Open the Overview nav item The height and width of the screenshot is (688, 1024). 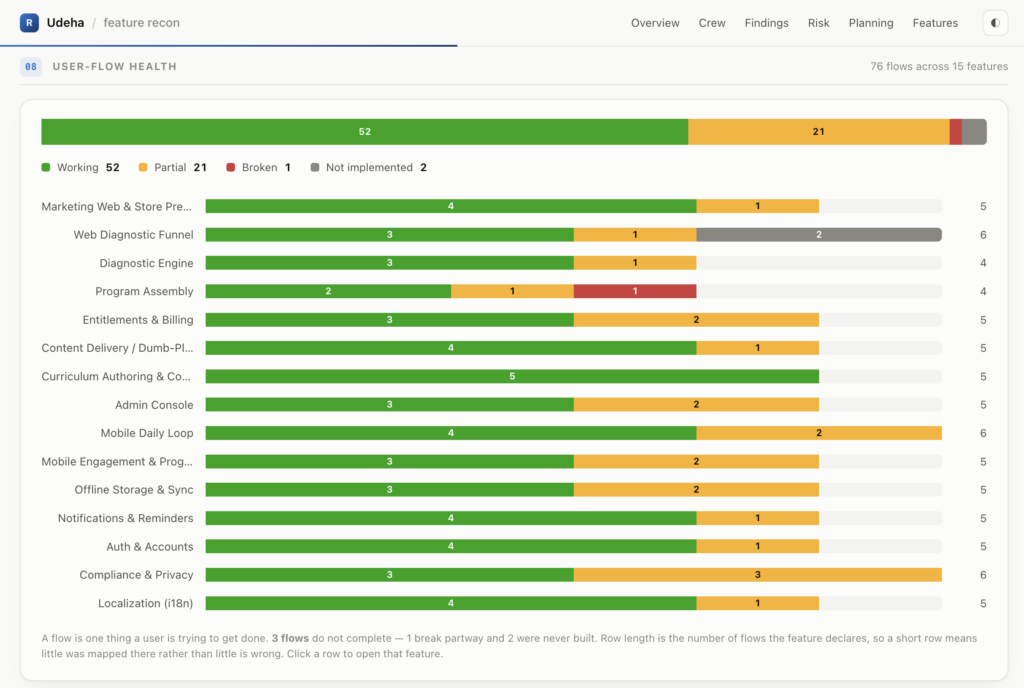(655, 23)
